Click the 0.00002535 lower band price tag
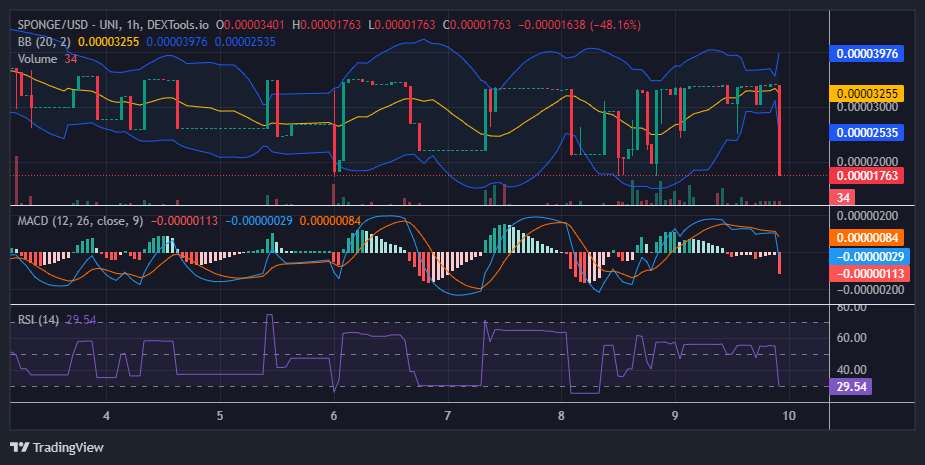 (x=867, y=132)
